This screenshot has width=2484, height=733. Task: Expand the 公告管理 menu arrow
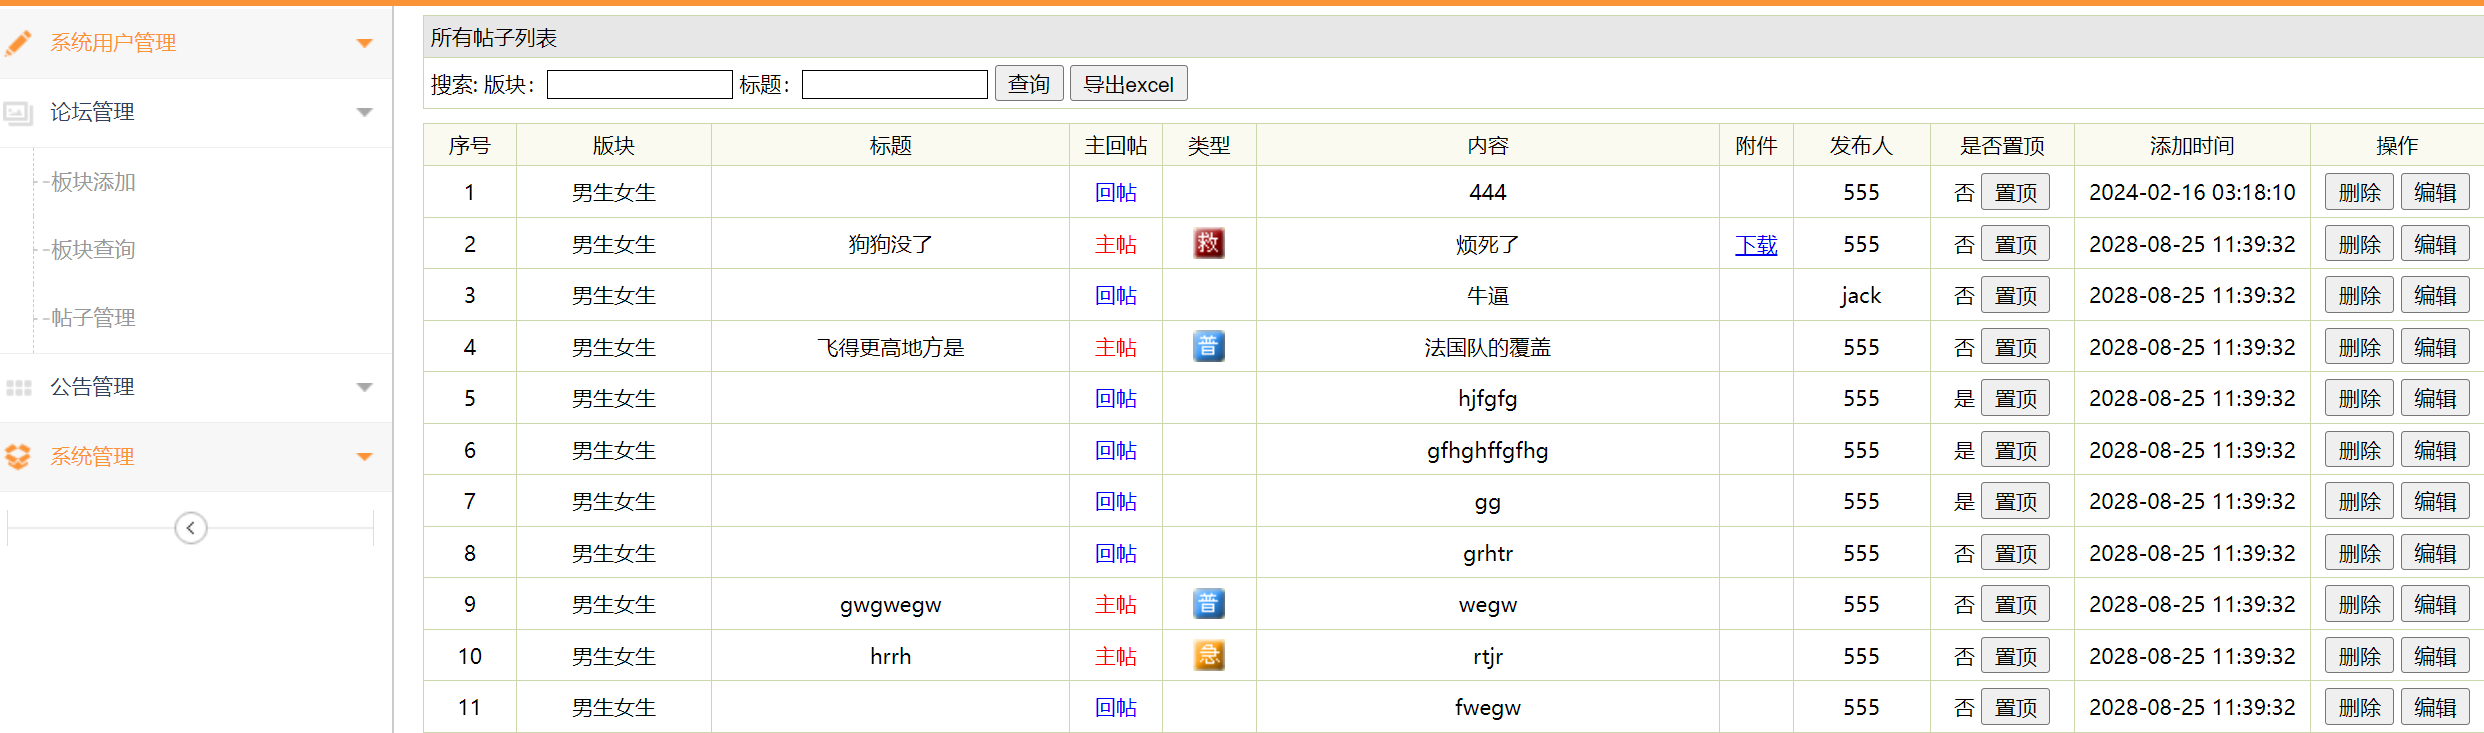tap(365, 387)
